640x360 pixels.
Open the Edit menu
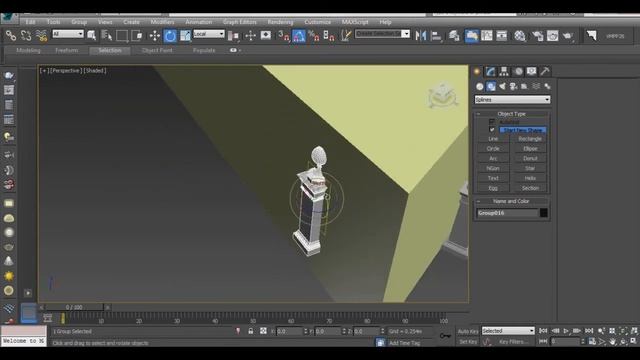30,22
